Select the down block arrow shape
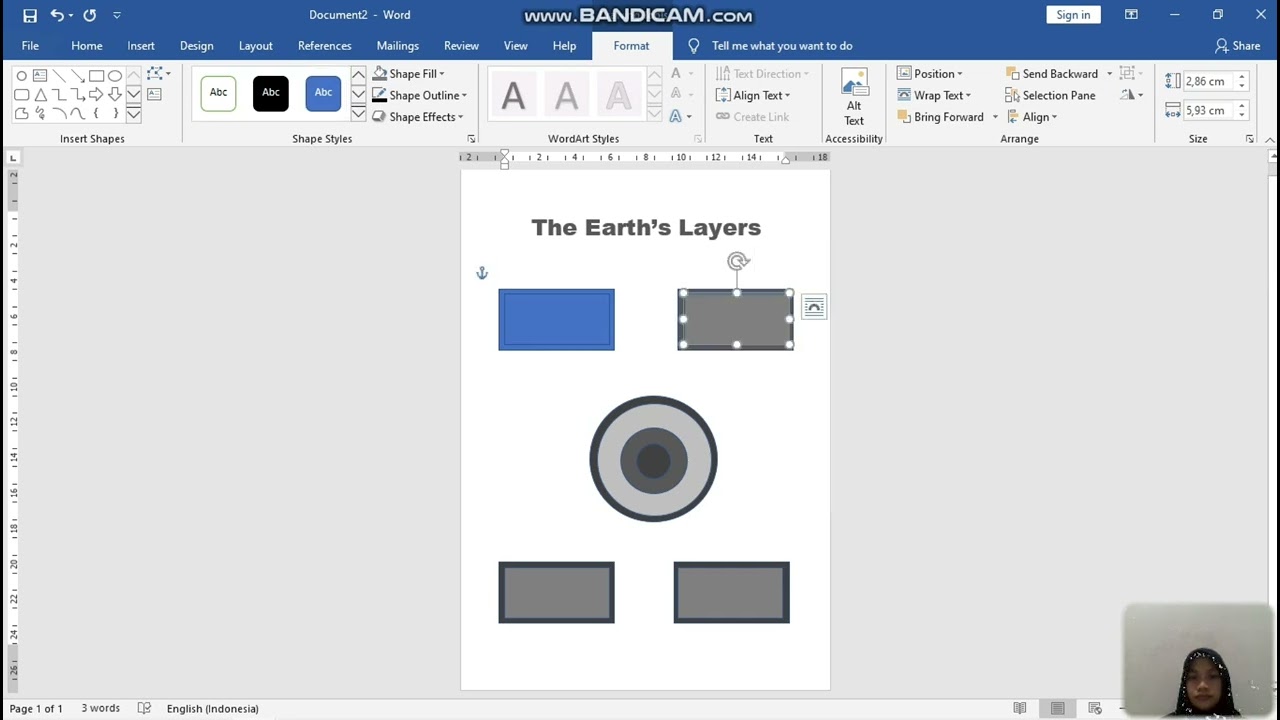Image resolution: width=1280 pixels, height=720 pixels. (x=115, y=95)
